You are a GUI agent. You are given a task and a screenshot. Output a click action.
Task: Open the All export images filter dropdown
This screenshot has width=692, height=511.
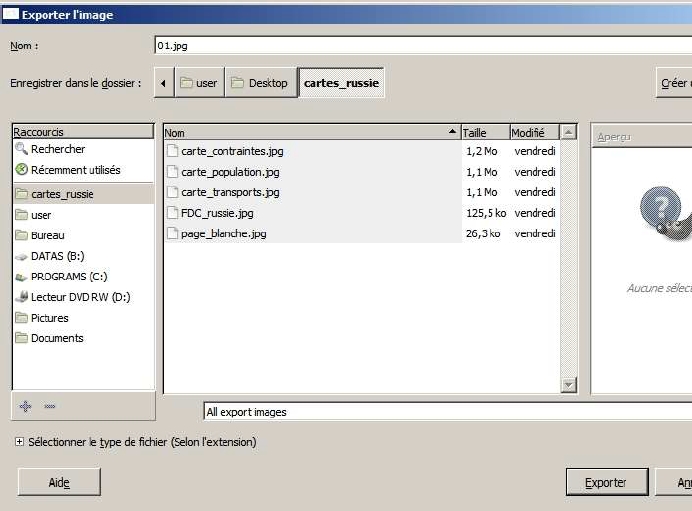pos(446,411)
